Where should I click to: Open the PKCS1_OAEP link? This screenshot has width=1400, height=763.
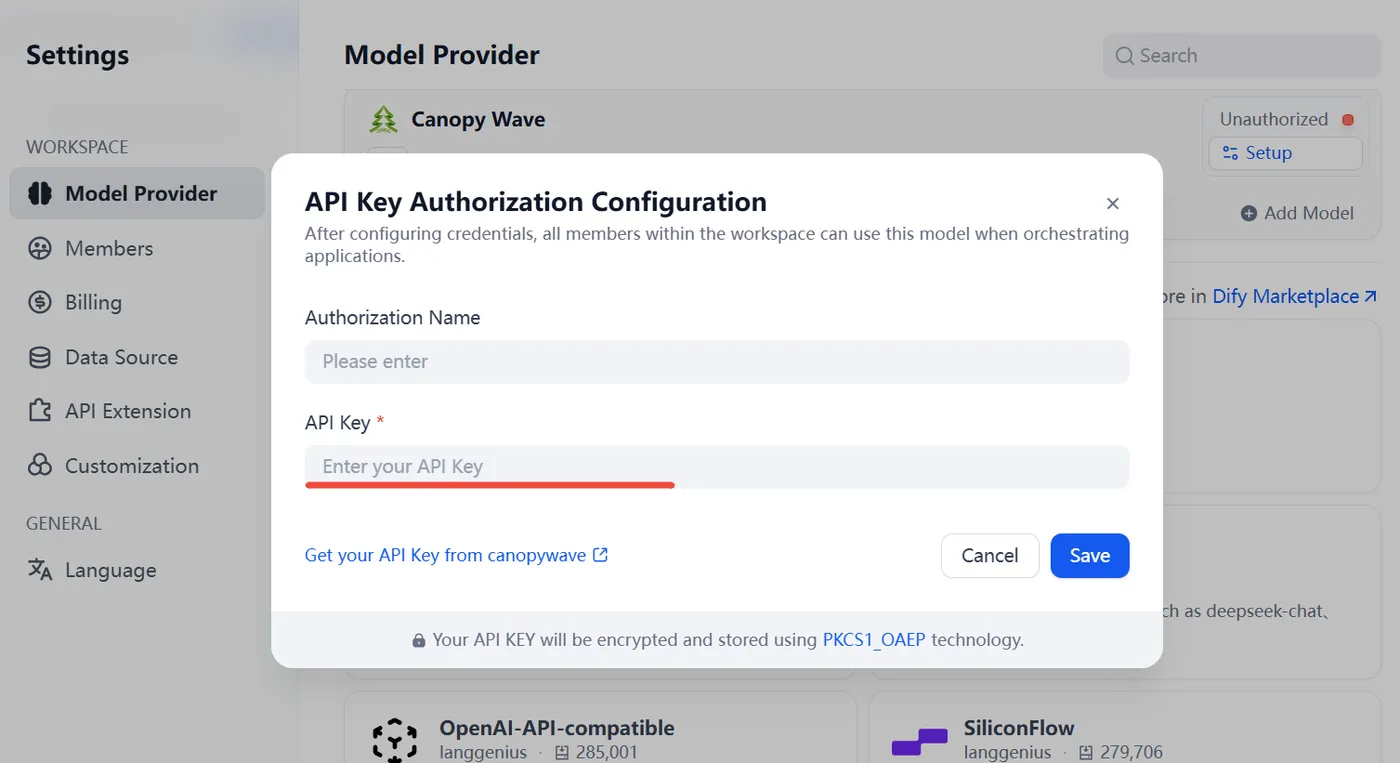[873, 640]
